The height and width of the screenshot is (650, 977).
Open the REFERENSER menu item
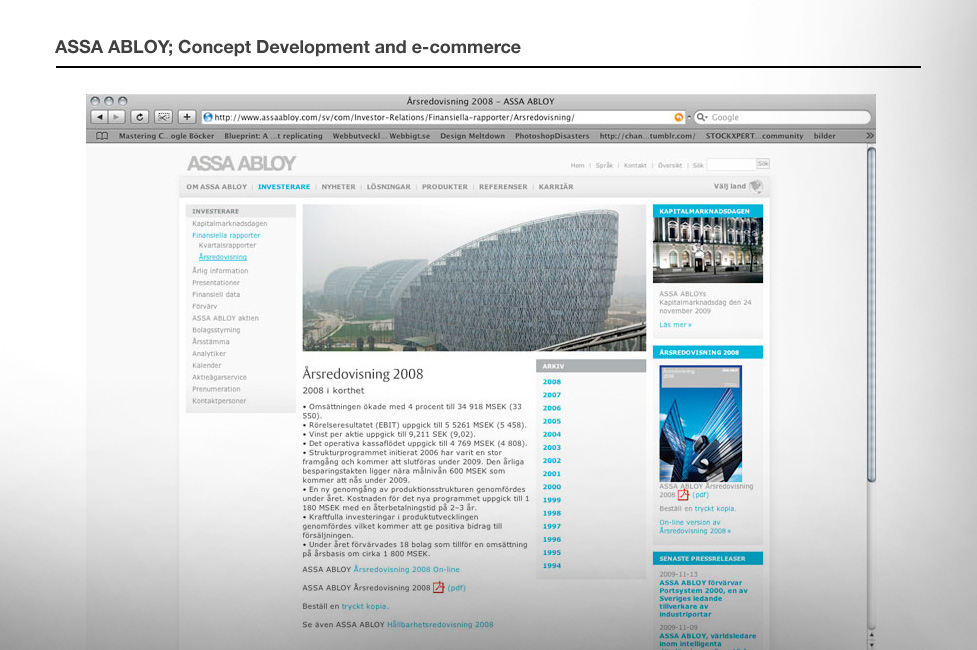point(503,187)
